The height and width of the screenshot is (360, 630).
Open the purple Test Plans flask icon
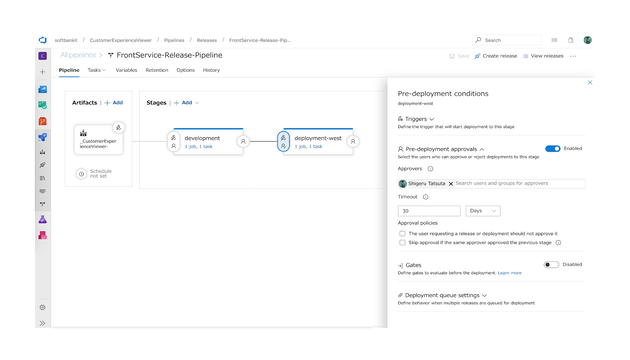point(43,219)
